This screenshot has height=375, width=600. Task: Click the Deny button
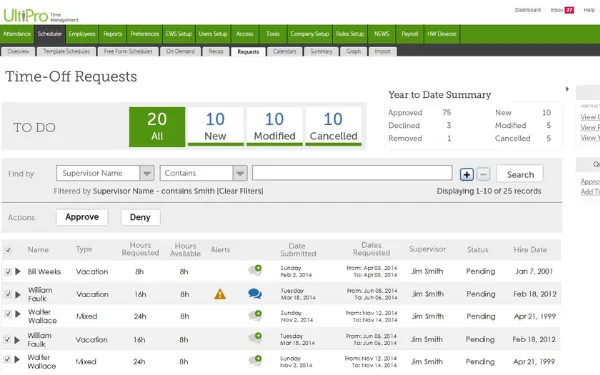point(140,217)
